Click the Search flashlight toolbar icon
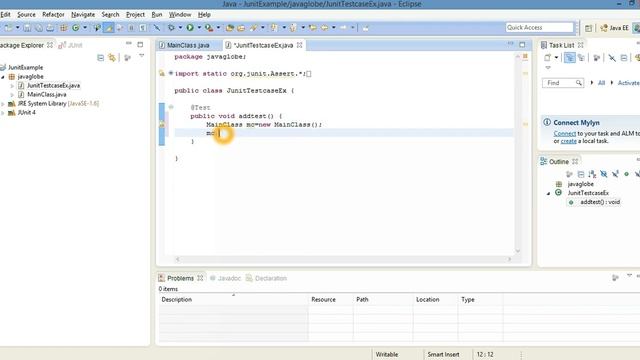 click(253, 28)
